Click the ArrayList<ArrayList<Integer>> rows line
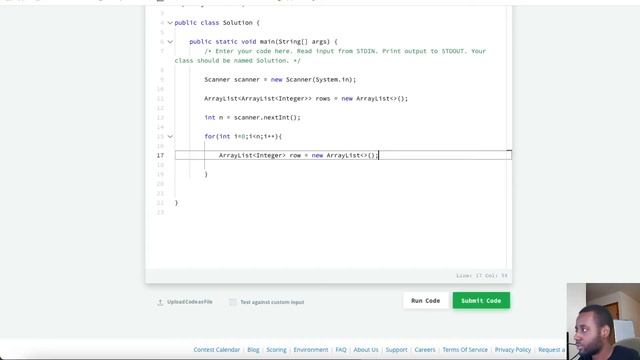Viewport: 640px width, 360px height. coord(306,99)
